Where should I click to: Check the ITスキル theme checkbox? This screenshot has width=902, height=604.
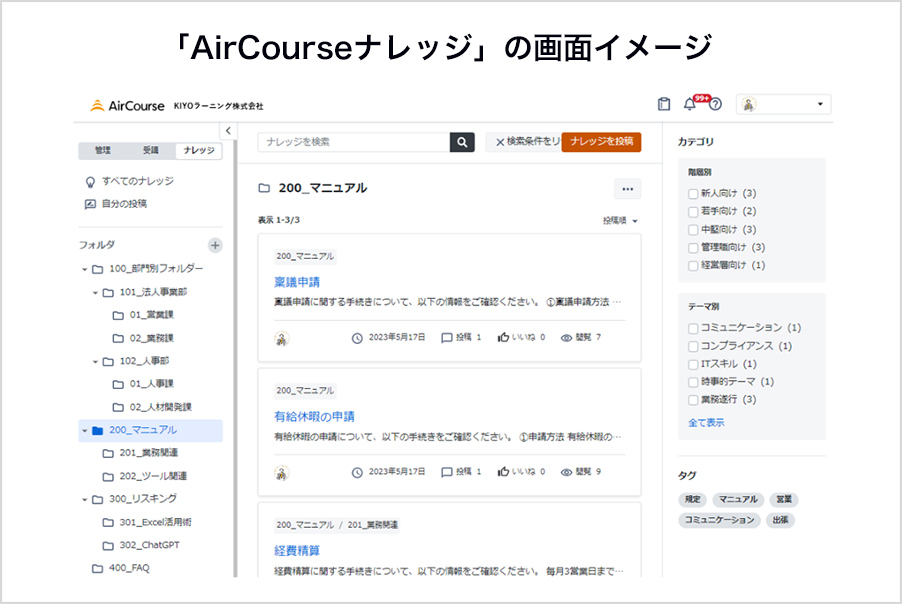(x=693, y=365)
